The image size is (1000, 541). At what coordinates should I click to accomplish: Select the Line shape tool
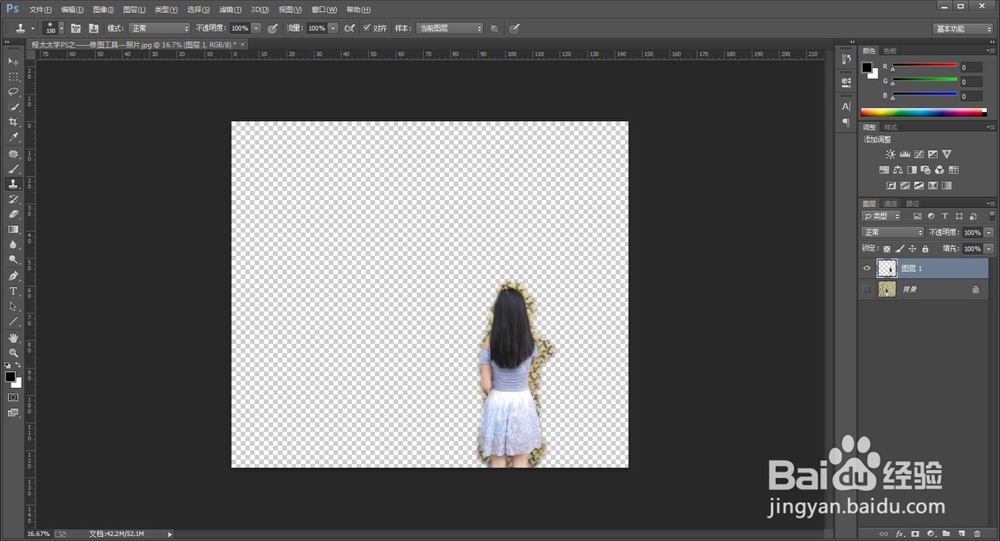pyautogui.click(x=13, y=322)
